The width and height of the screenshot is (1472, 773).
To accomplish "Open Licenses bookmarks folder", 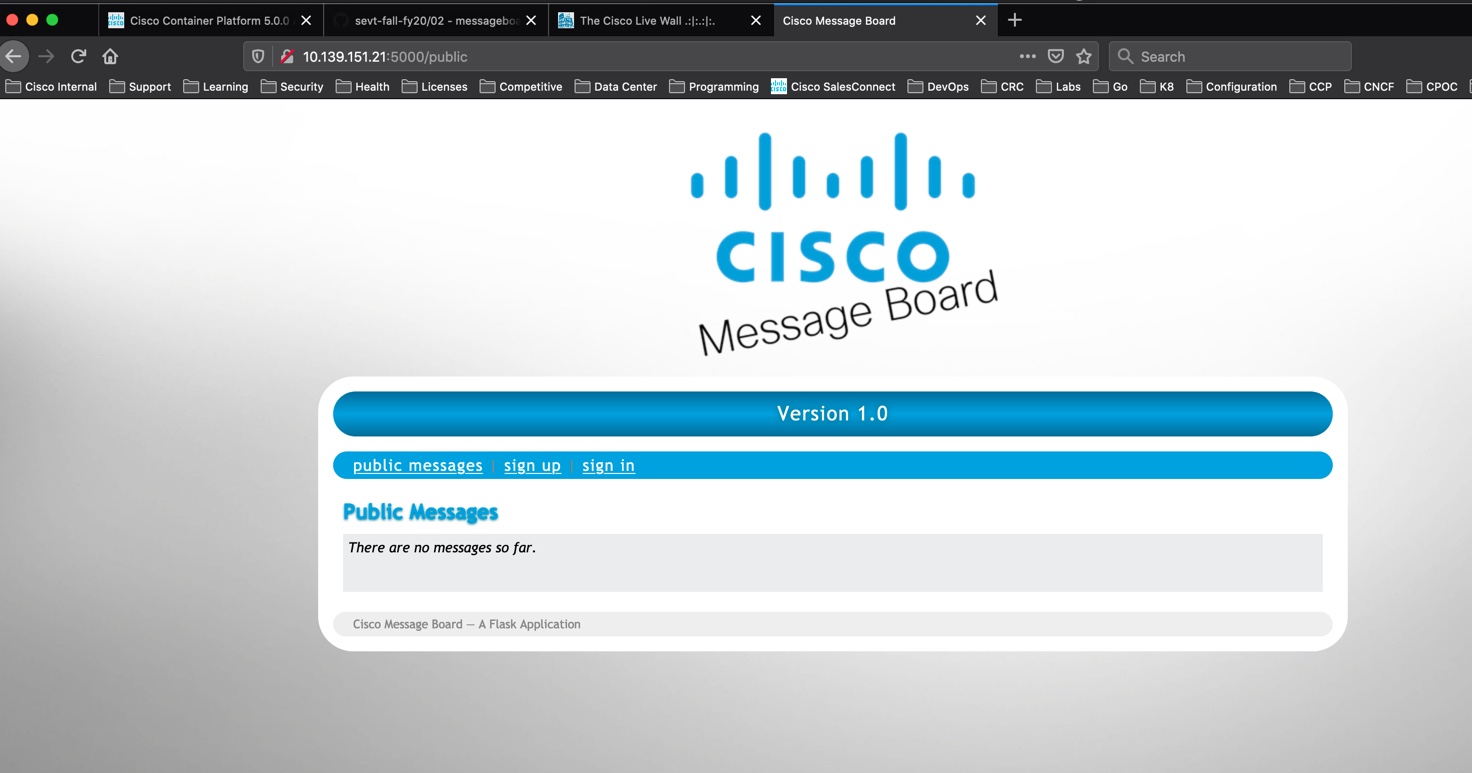I will 434,87.
